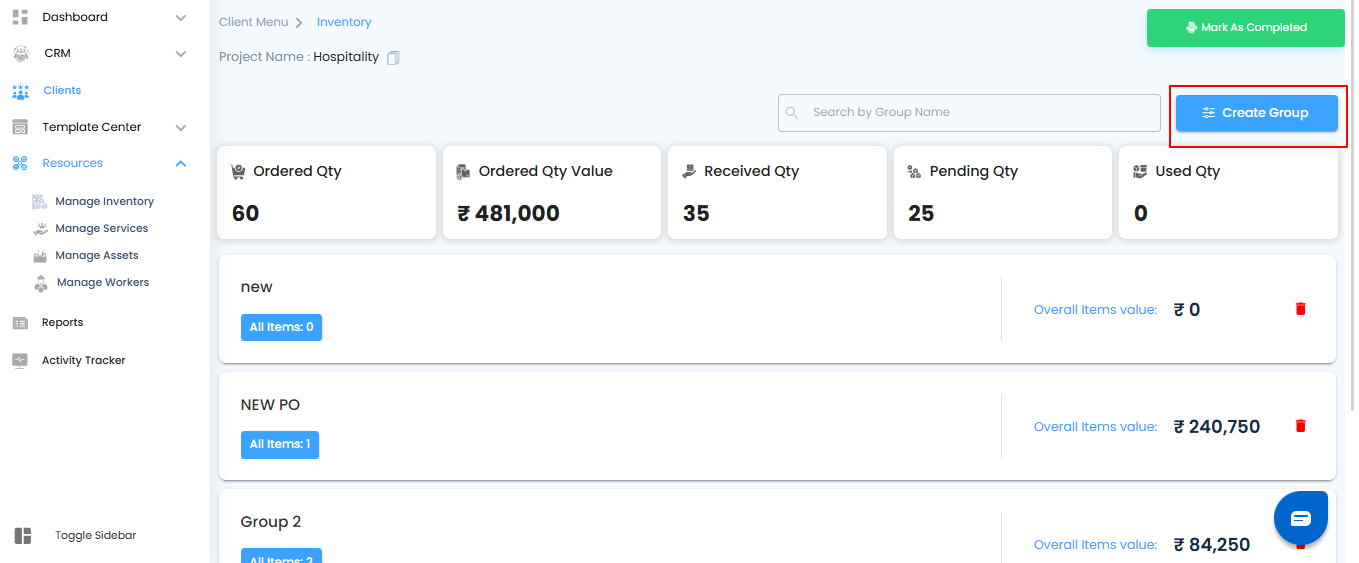Select Manage Assets in sidebar
Screen dimensions: 1359x563
(97, 256)
